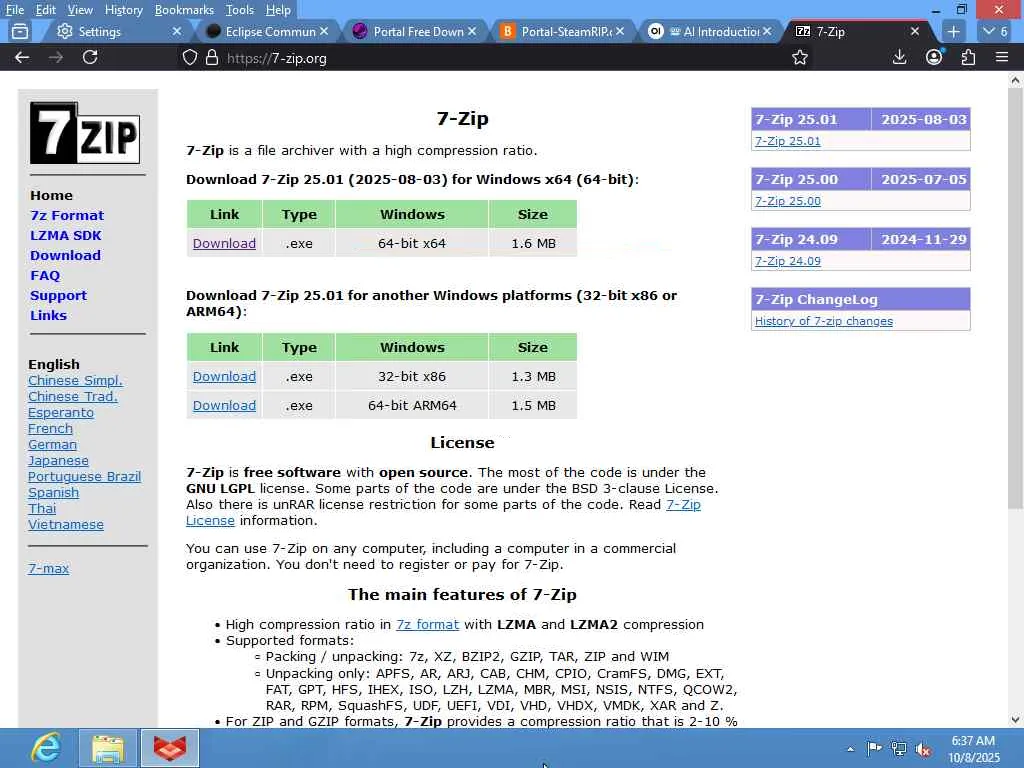The image size is (1024, 768).
Task: Click the 7-Zip logo image
Action: (x=85, y=133)
